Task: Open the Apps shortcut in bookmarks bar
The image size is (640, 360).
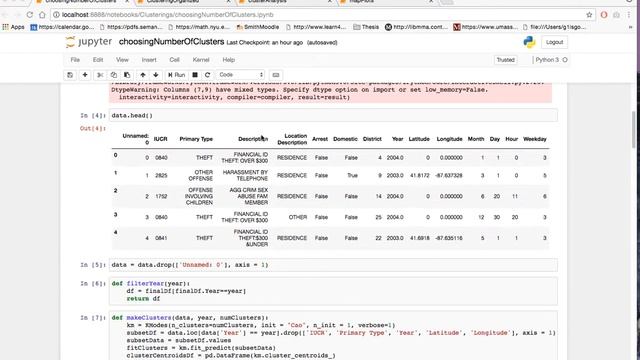Action: click(x=13, y=27)
